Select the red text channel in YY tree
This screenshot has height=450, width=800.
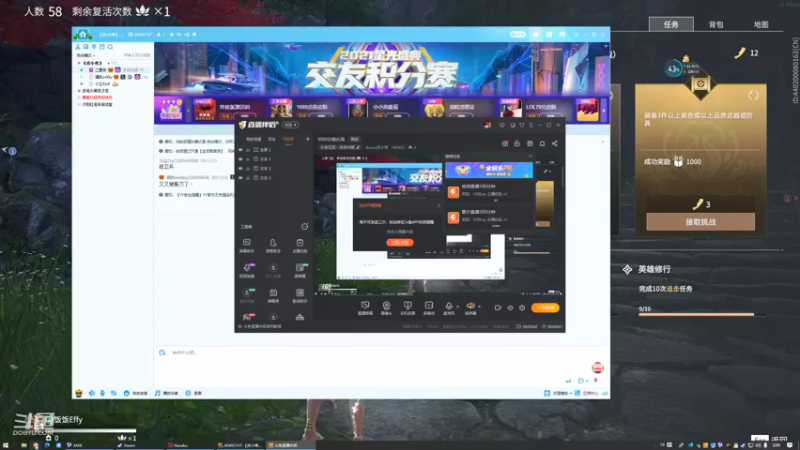97,97
